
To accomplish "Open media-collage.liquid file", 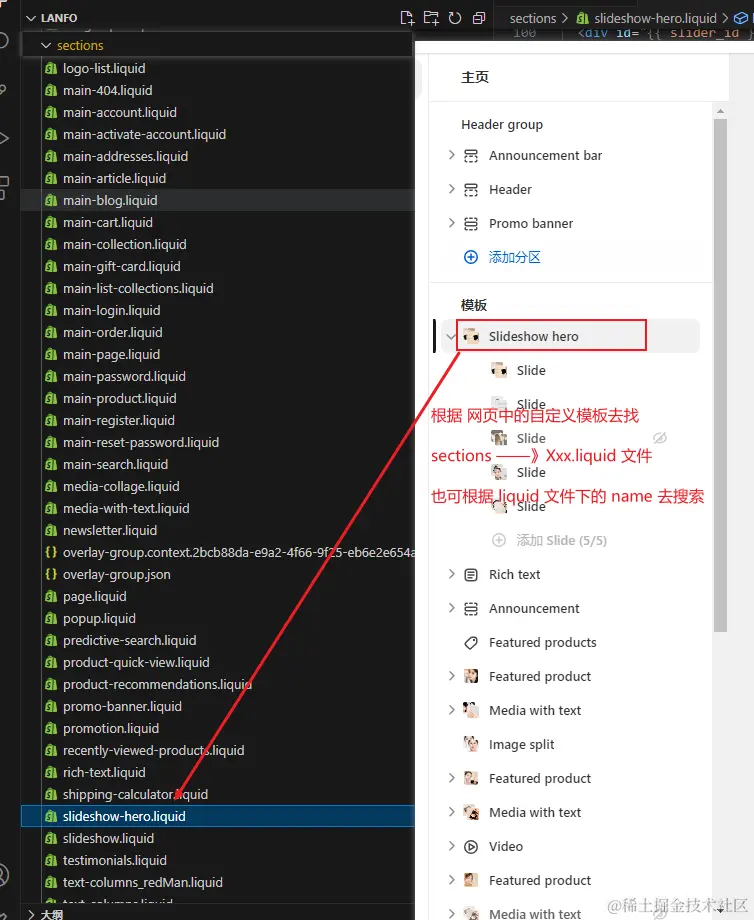I will (x=121, y=486).
